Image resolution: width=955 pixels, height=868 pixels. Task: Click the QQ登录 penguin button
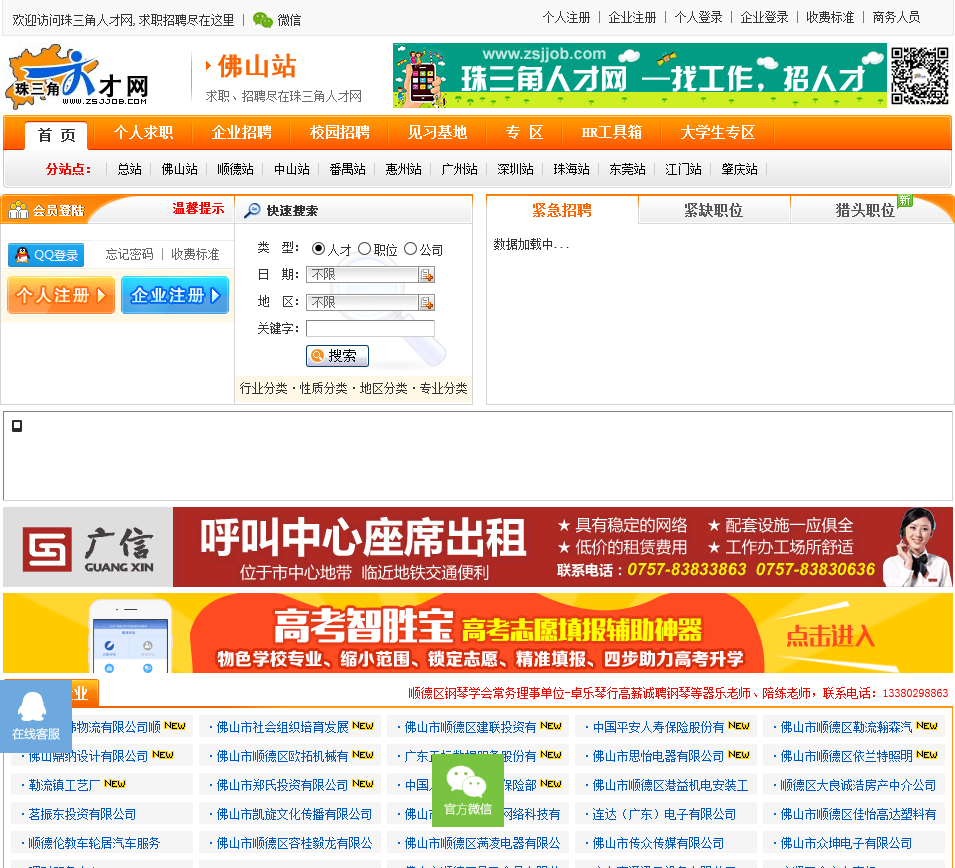pos(46,255)
